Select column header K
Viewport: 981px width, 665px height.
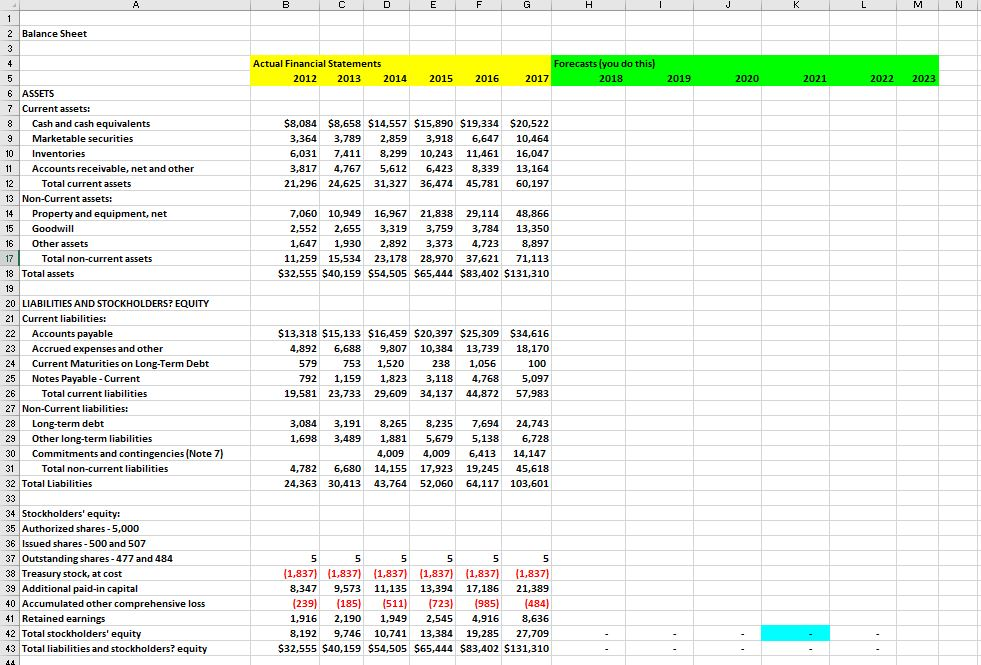pos(795,6)
